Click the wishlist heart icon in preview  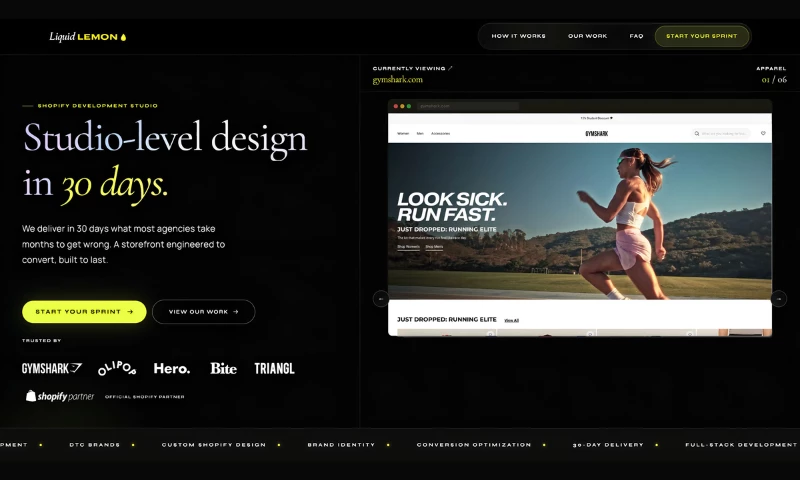(763, 133)
